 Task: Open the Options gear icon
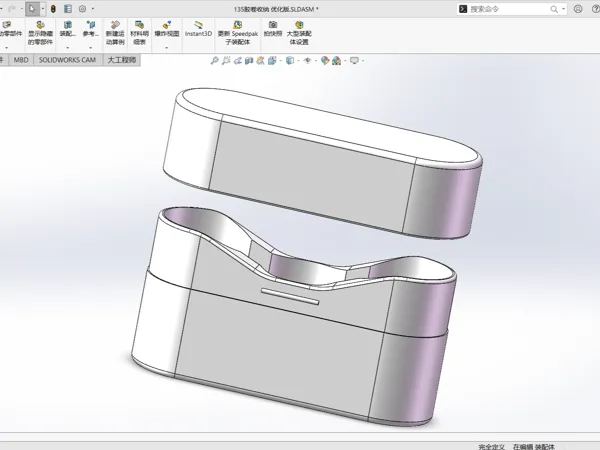coord(82,9)
